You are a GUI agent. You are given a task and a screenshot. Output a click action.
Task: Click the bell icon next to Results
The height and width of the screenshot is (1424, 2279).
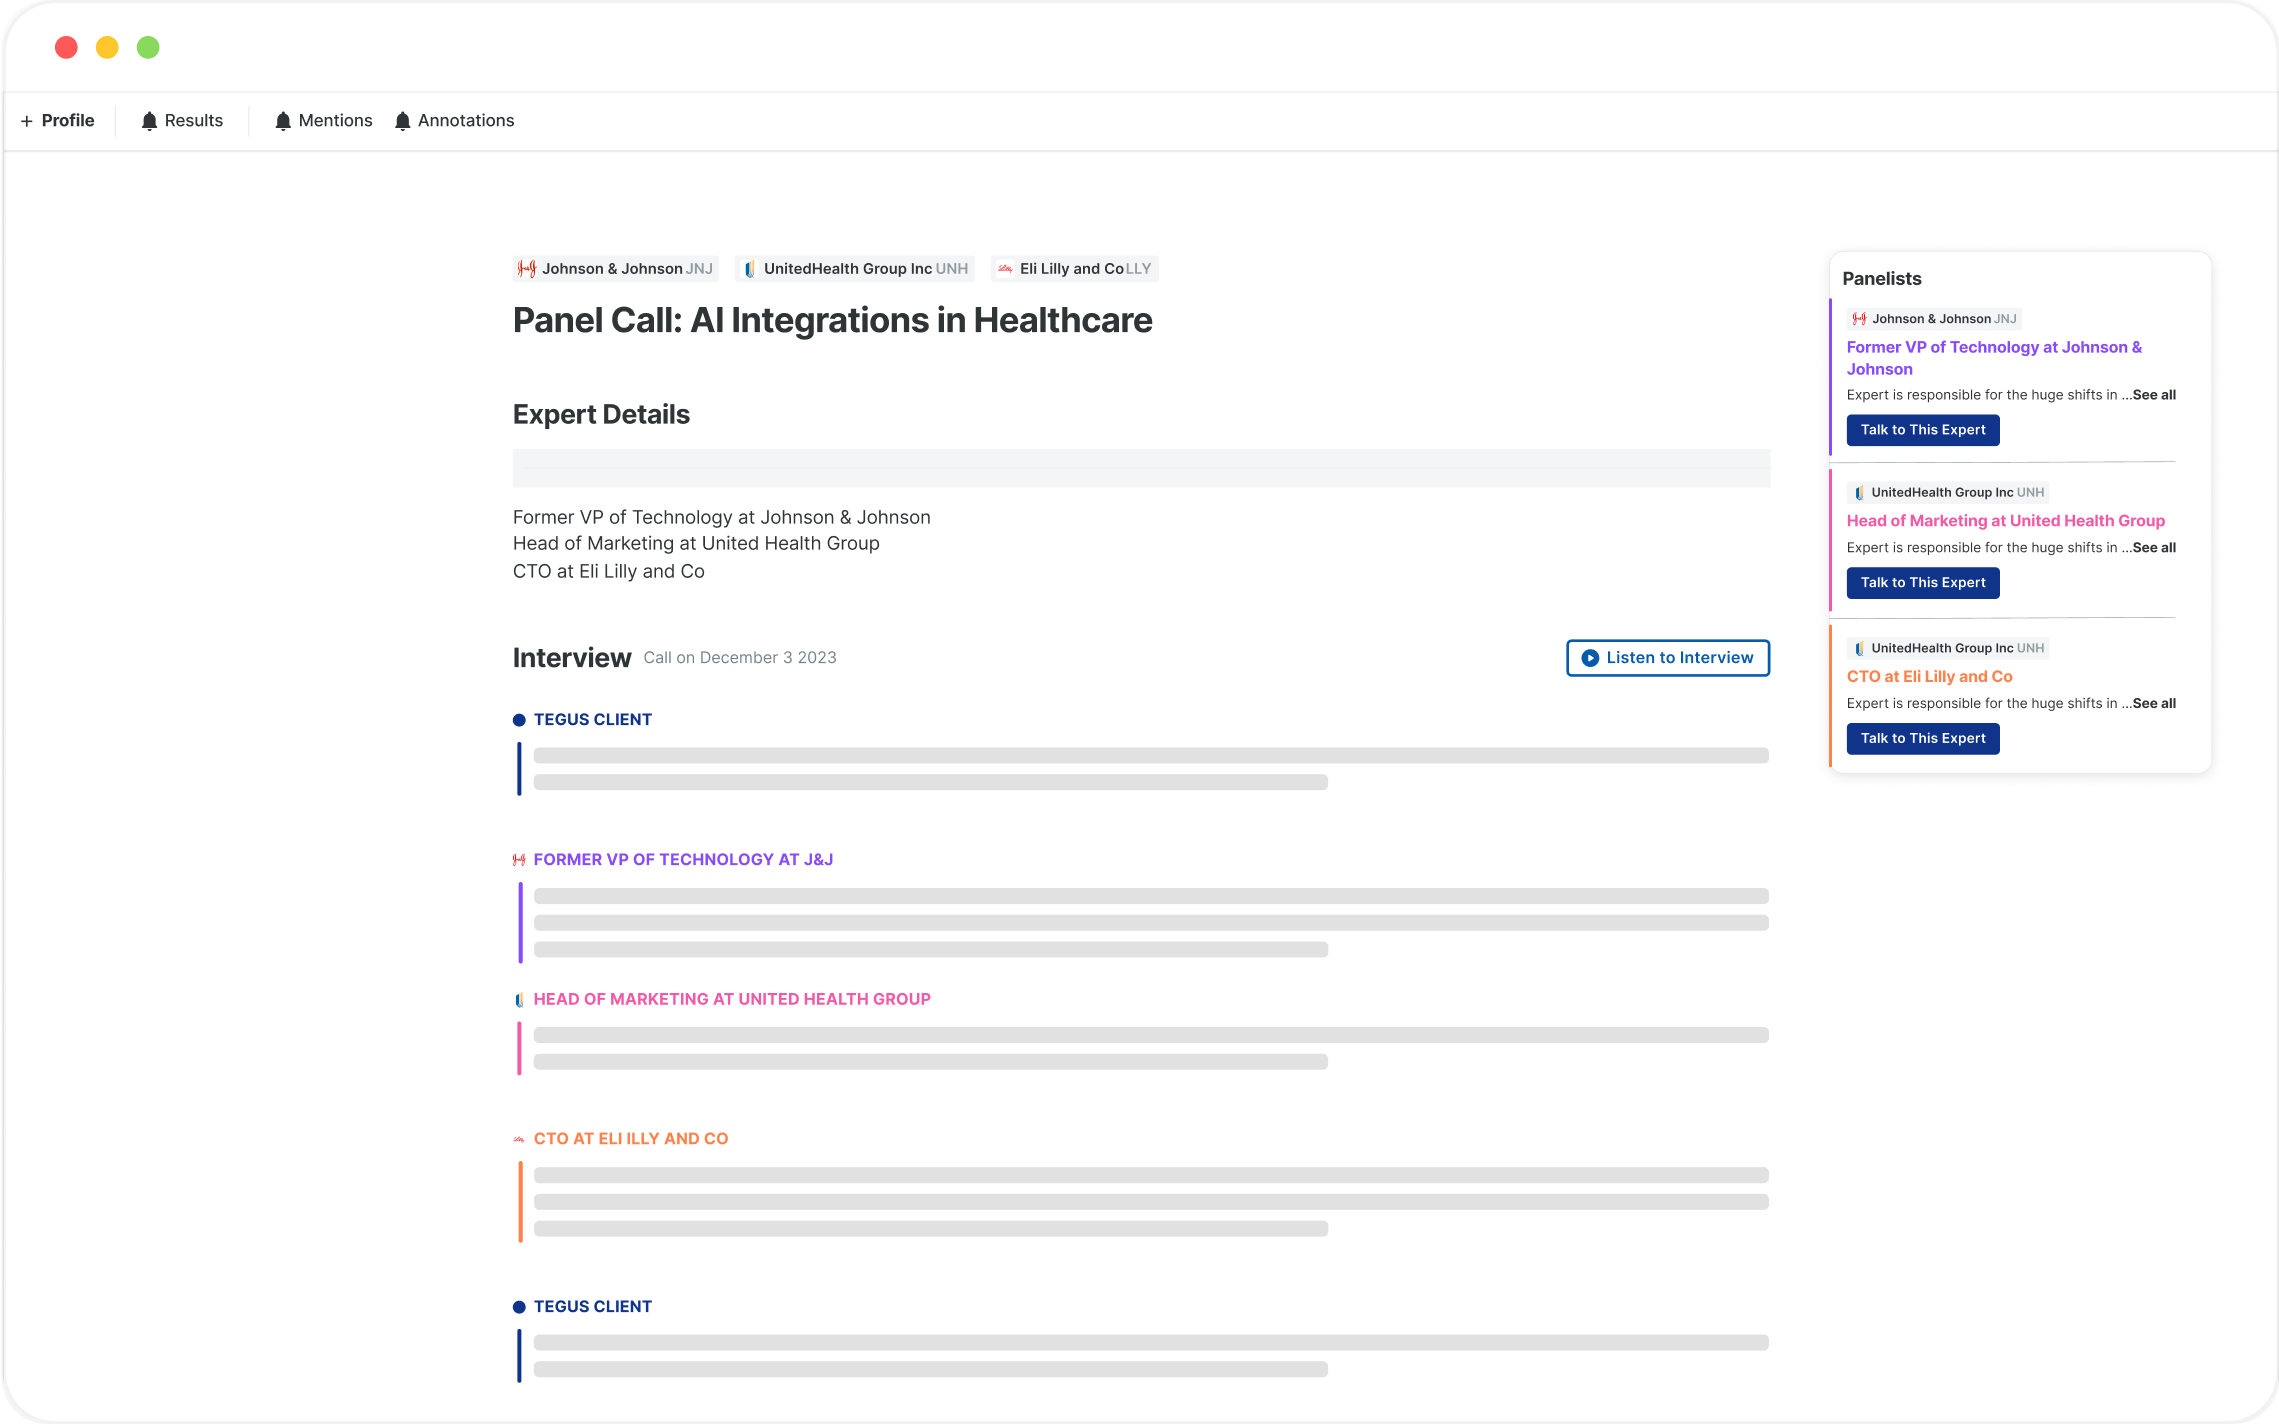149,121
